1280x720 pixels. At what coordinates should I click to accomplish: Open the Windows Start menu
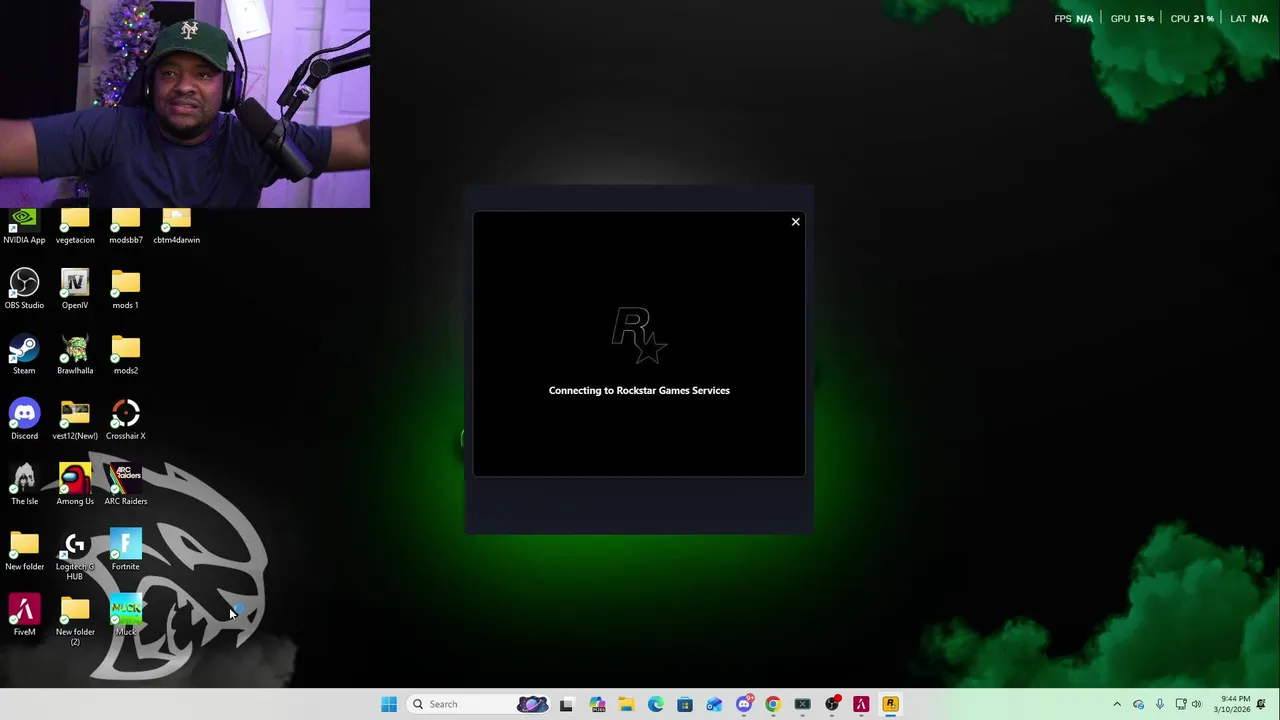click(389, 704)
